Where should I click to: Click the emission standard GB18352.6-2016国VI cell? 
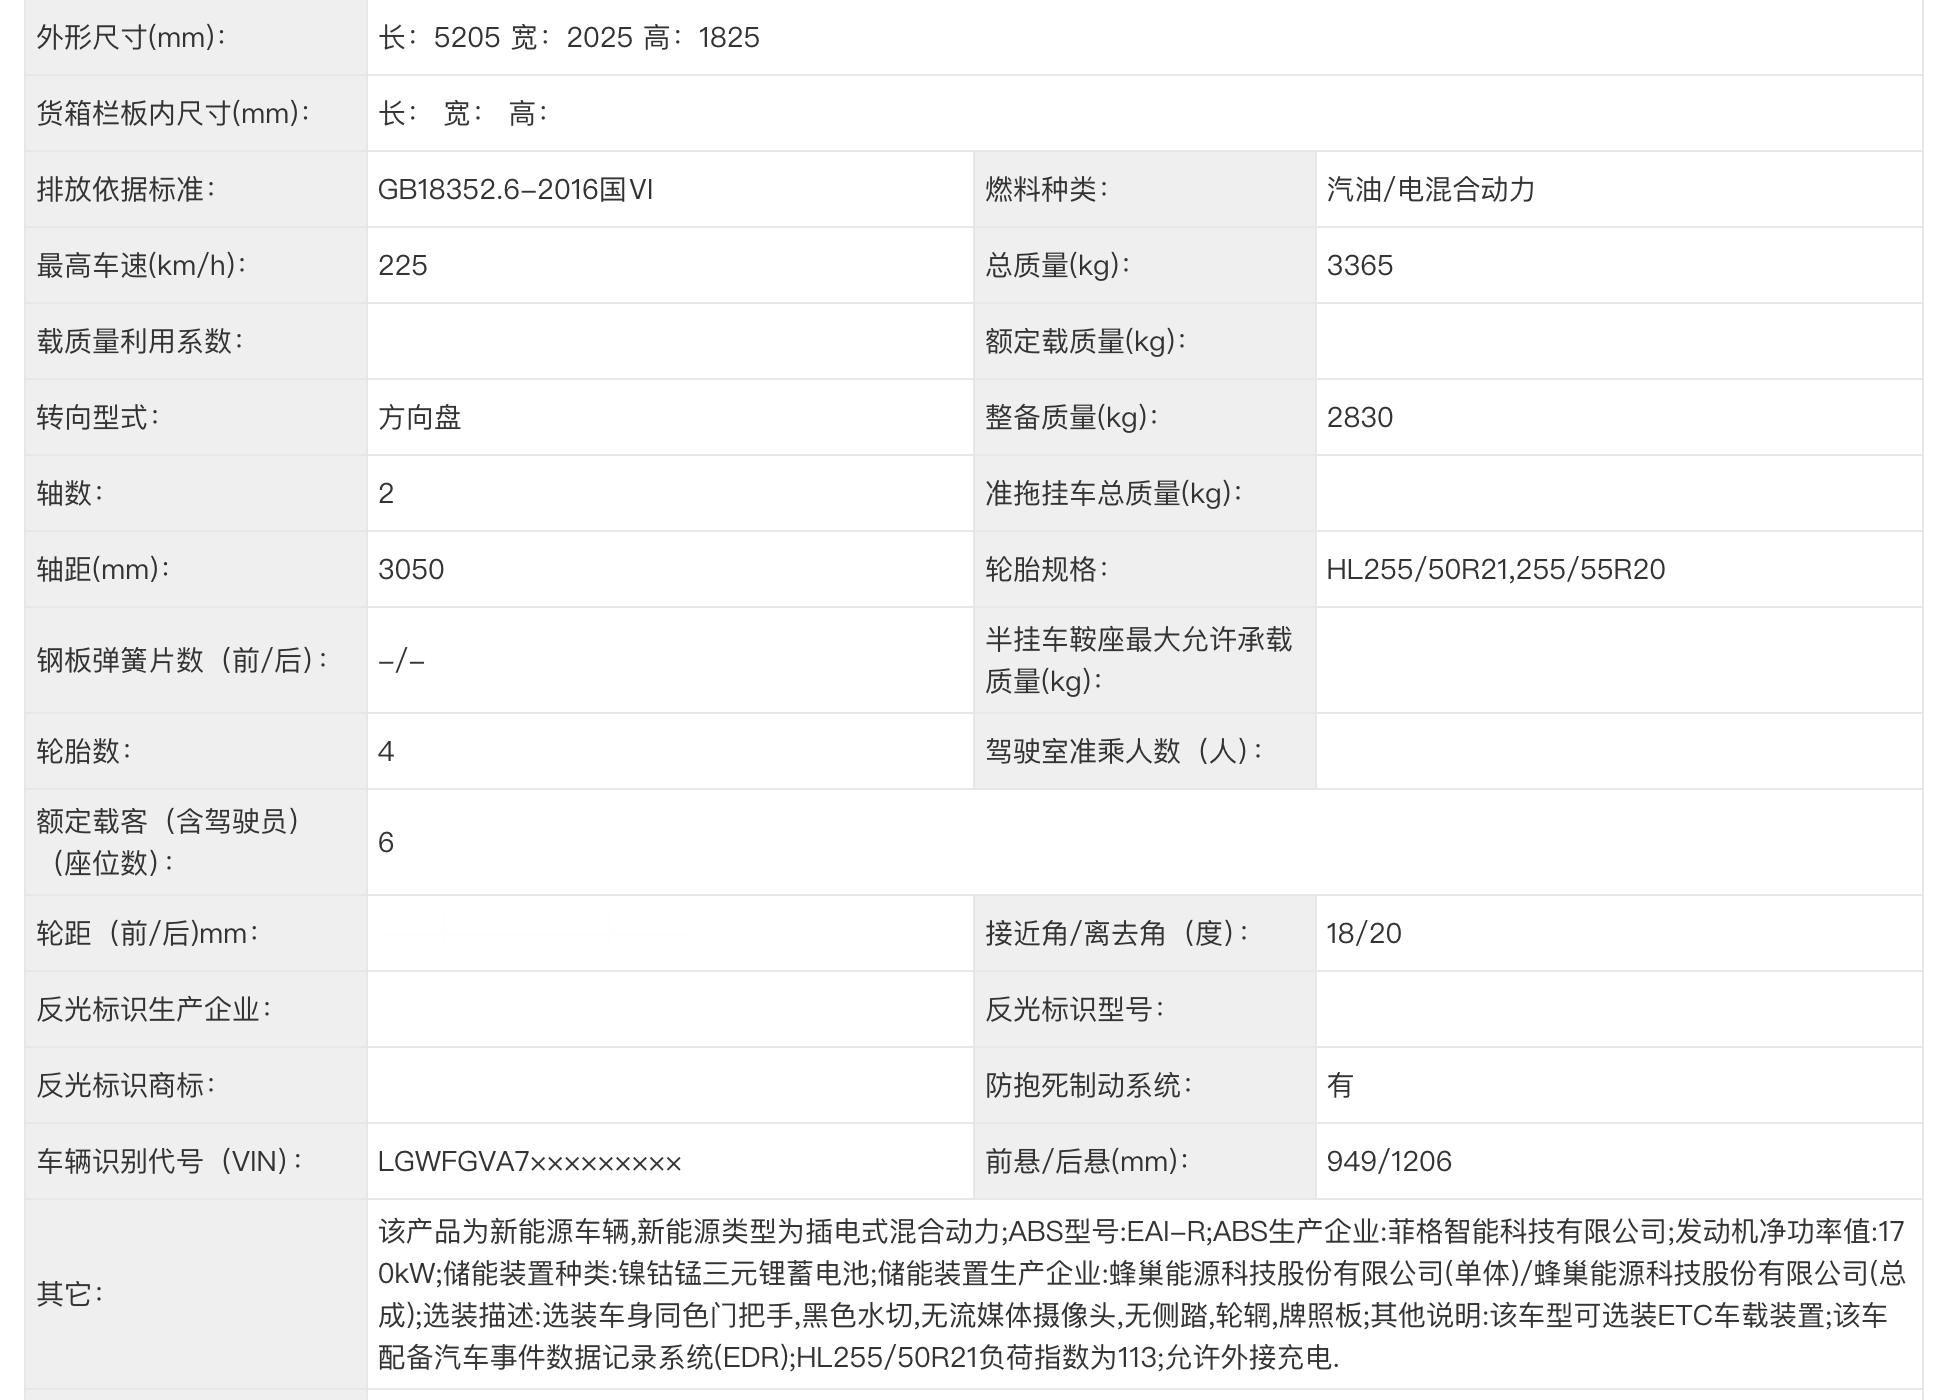(x=515, y=190)
